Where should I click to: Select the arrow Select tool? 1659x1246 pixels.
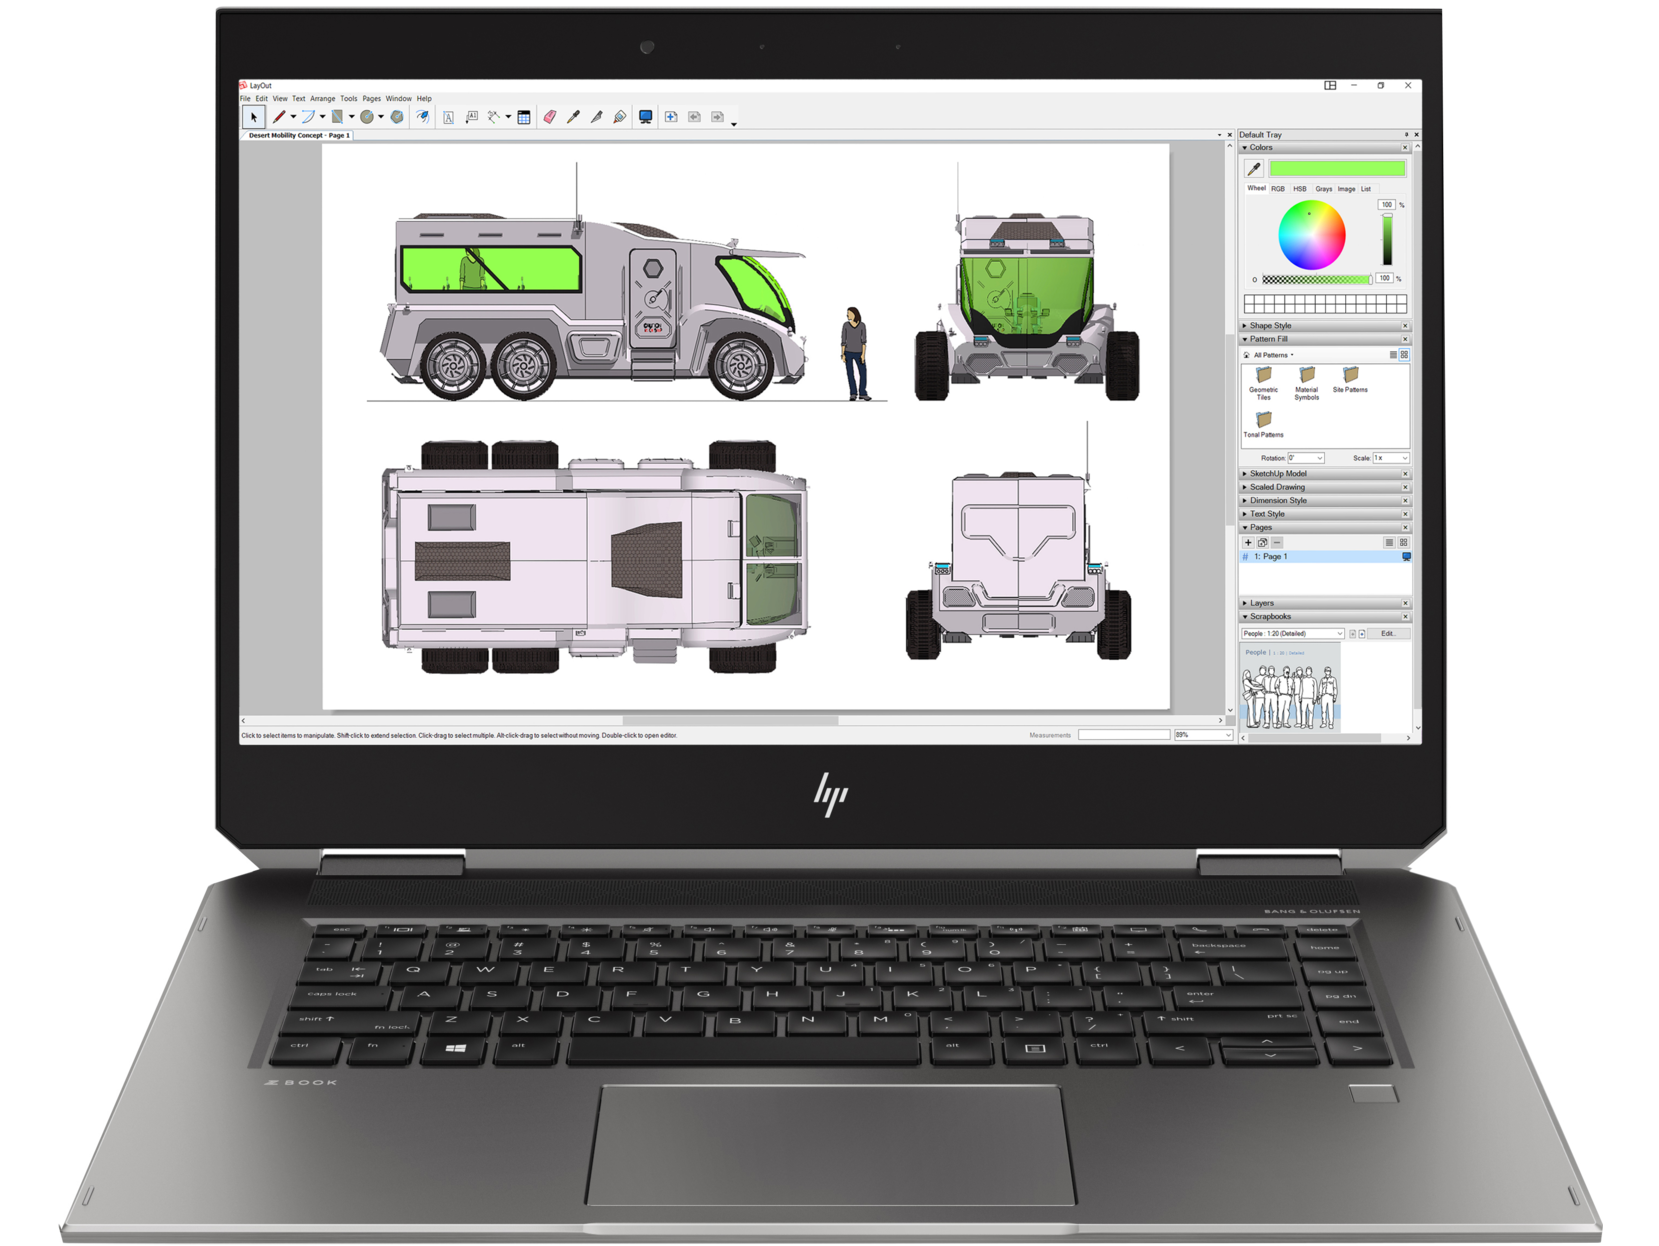[253, 117]
